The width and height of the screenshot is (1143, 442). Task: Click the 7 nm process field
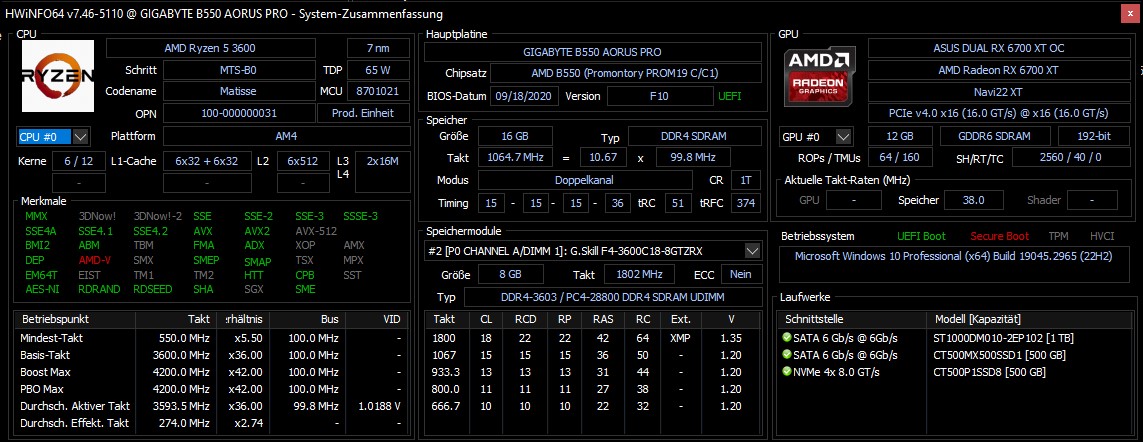pos(378,49)
